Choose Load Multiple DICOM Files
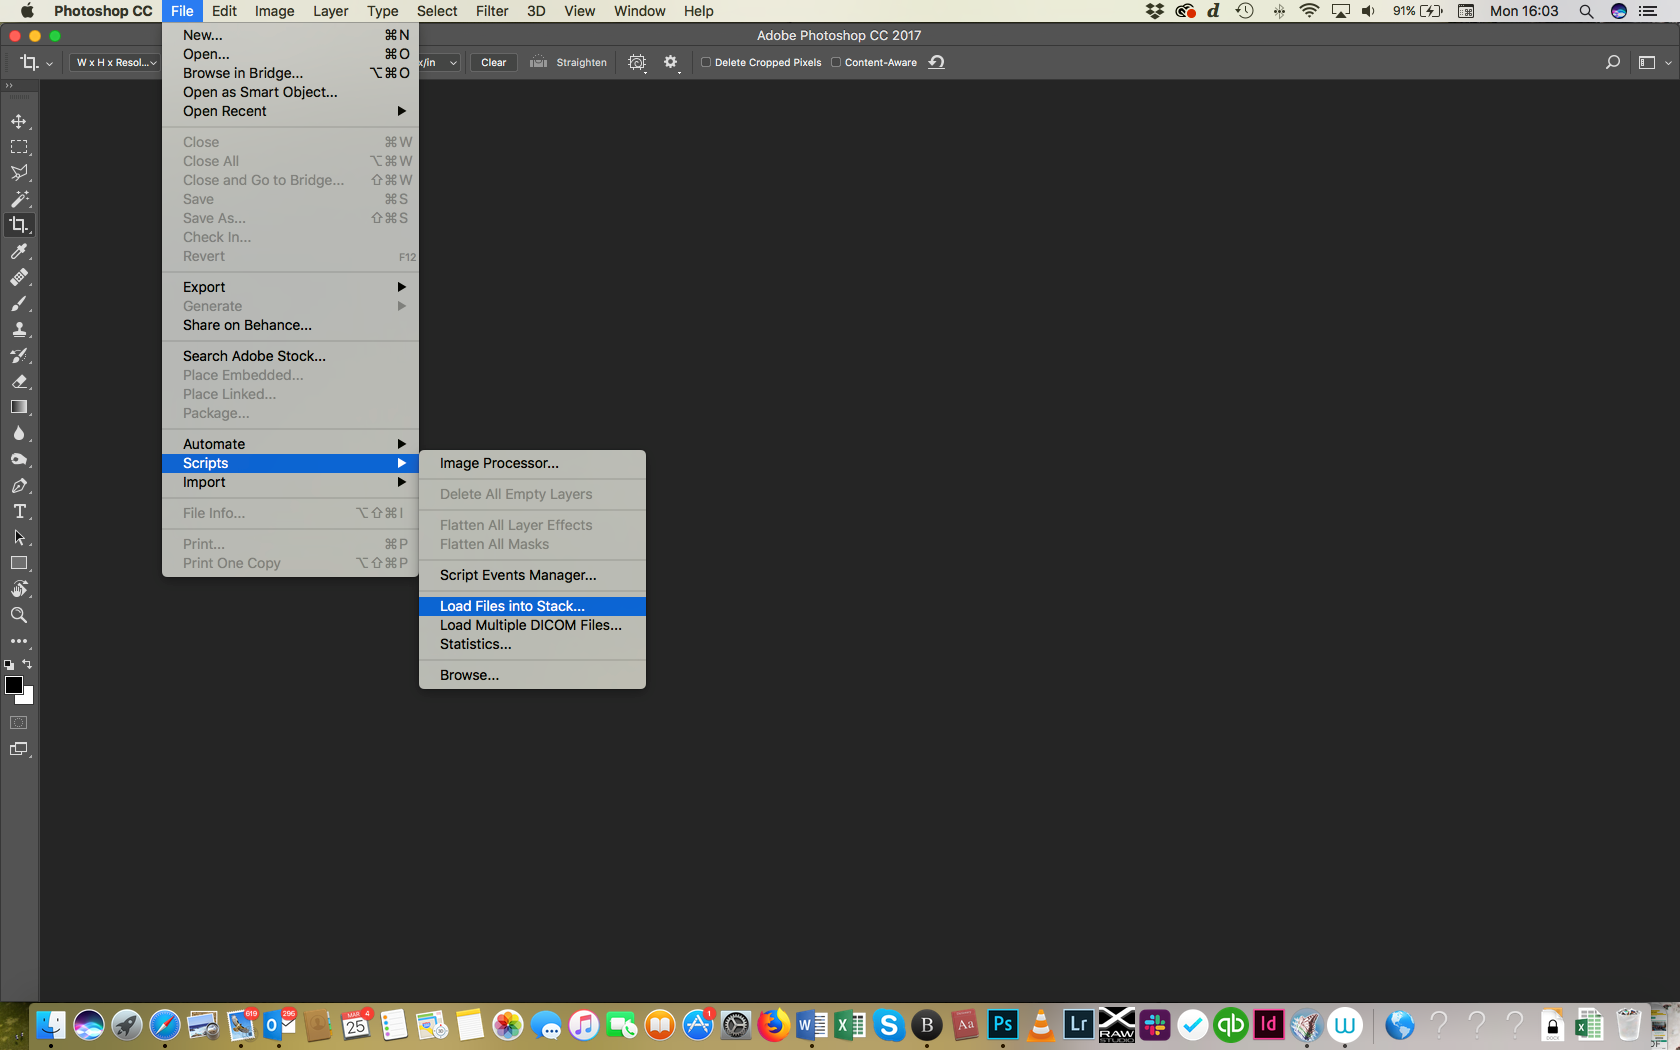The image size is (1680, 1050). coord(532,625)
